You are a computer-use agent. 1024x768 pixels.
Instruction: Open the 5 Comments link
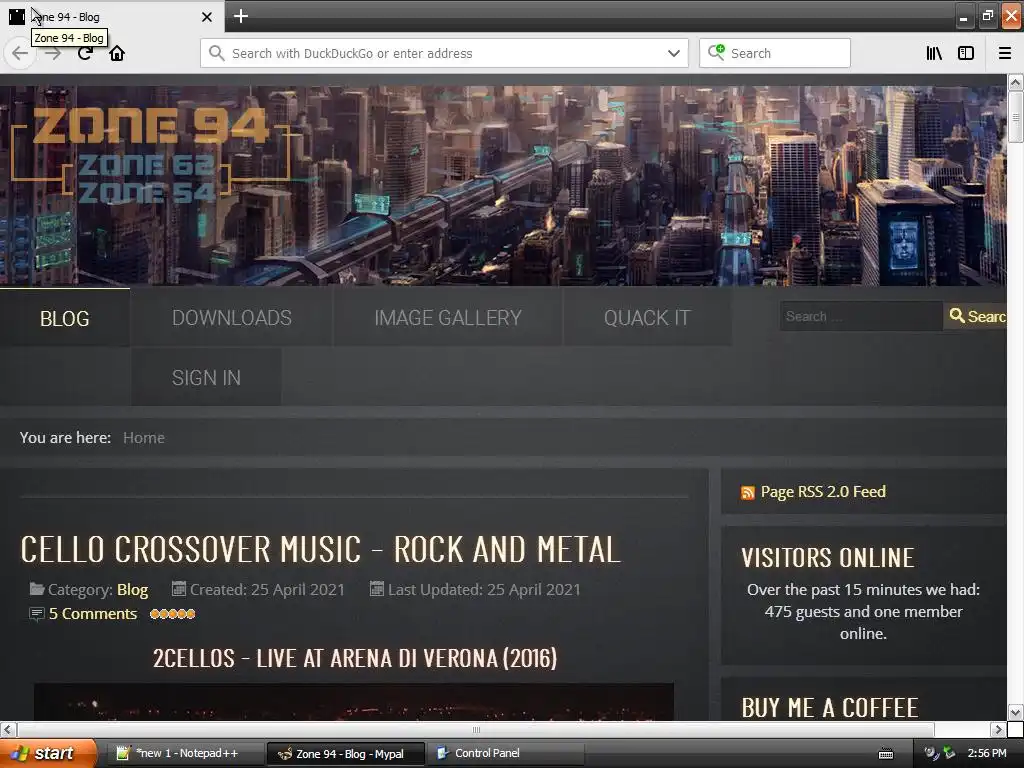click(93, 614)
